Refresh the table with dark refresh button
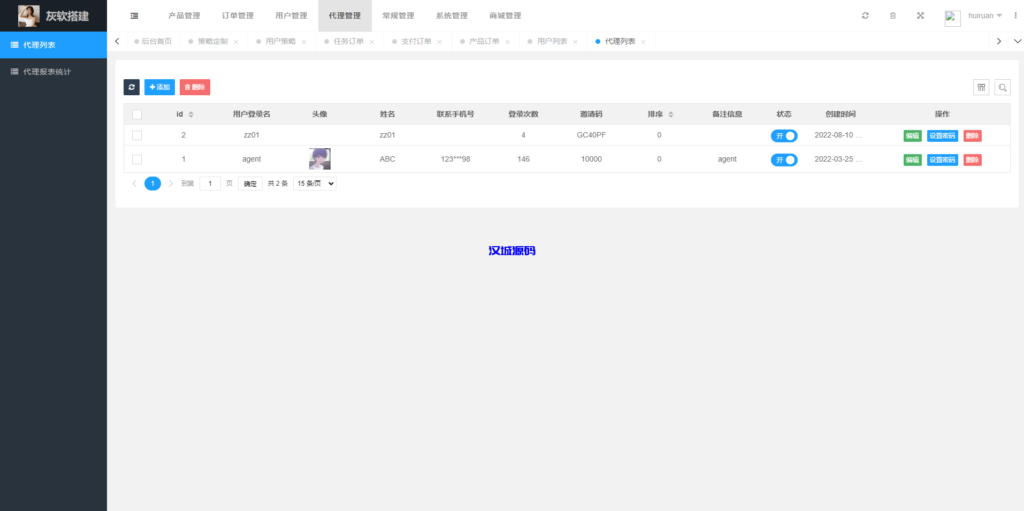 pyautogui.click(x=131, y=87)
